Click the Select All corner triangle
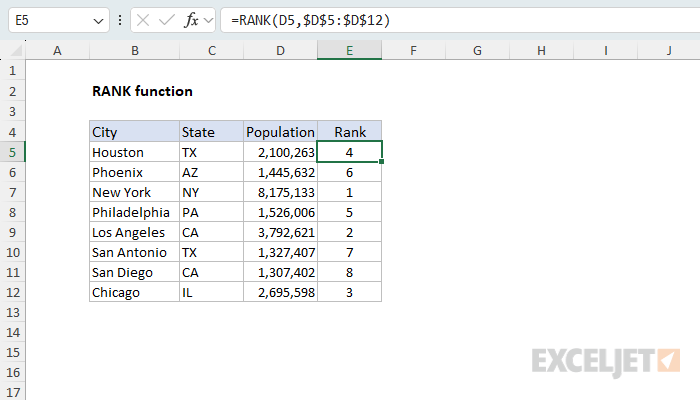This screenshot has width=700, height=400. pyautogui.click(x=16, y=50)
